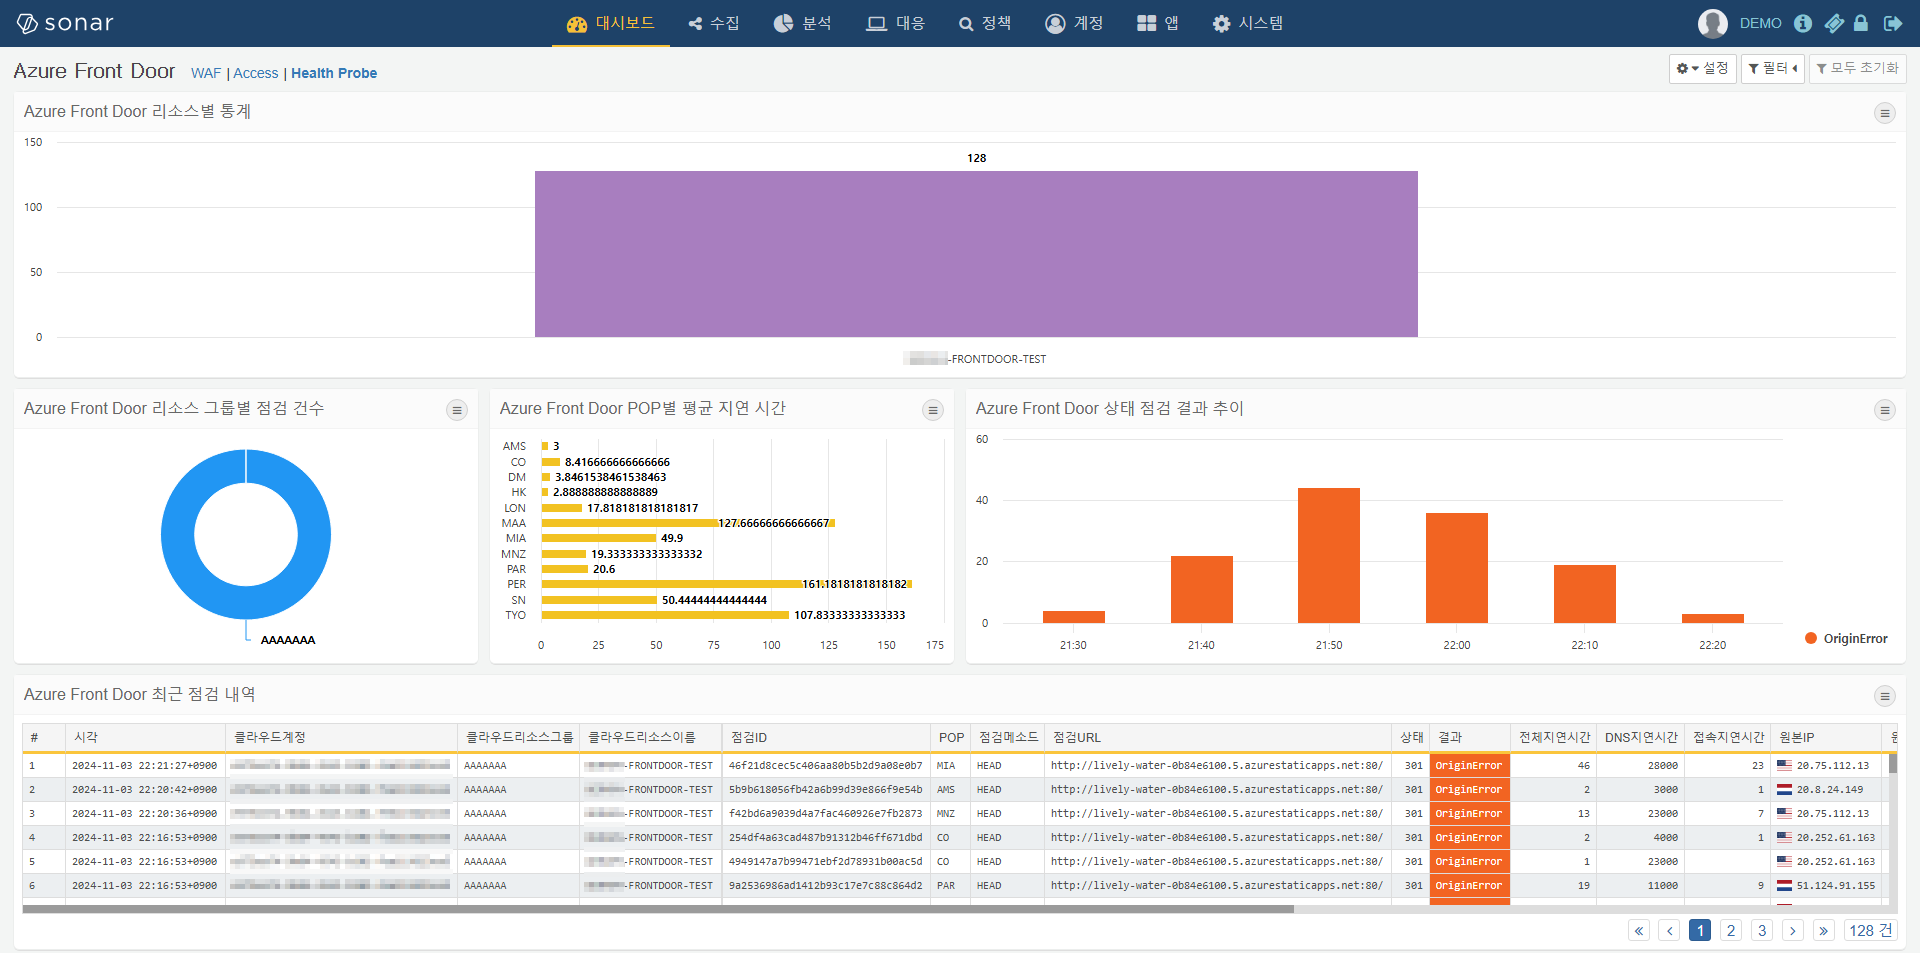Sort table by 시각 column
The height and width of the screenshot is (953, 1920).
144,737
